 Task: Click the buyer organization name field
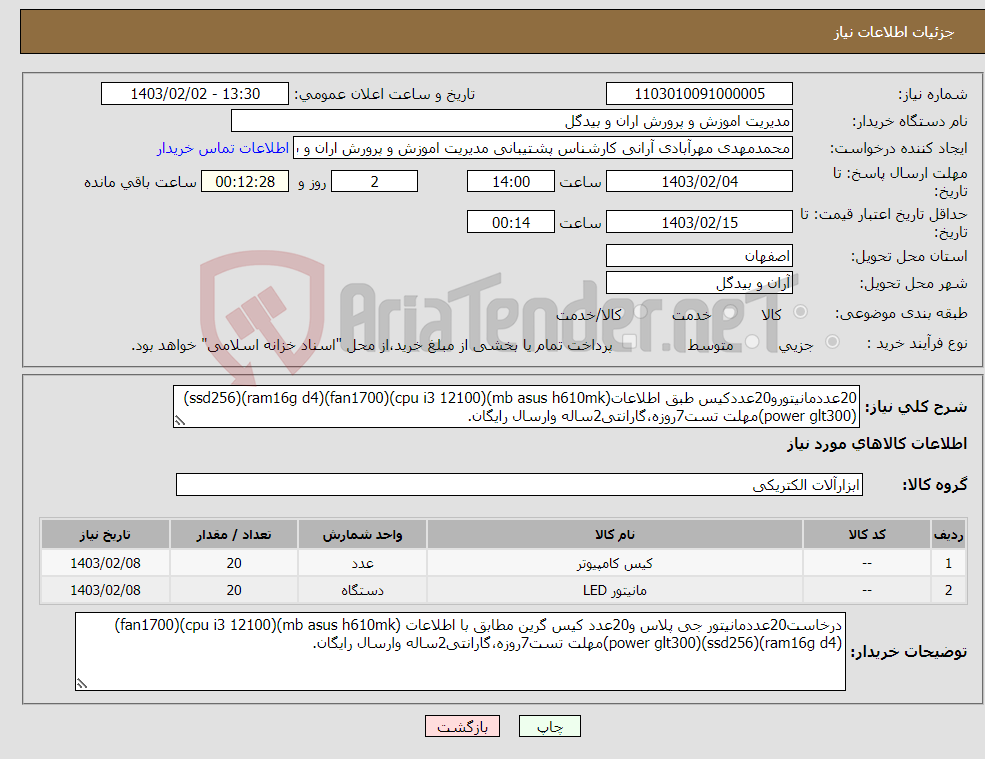pos(512,121)
